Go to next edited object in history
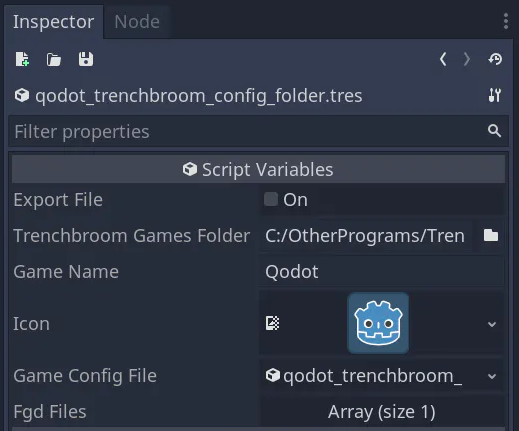The width and height of the screenshot is (519, 431). [467, 59]
